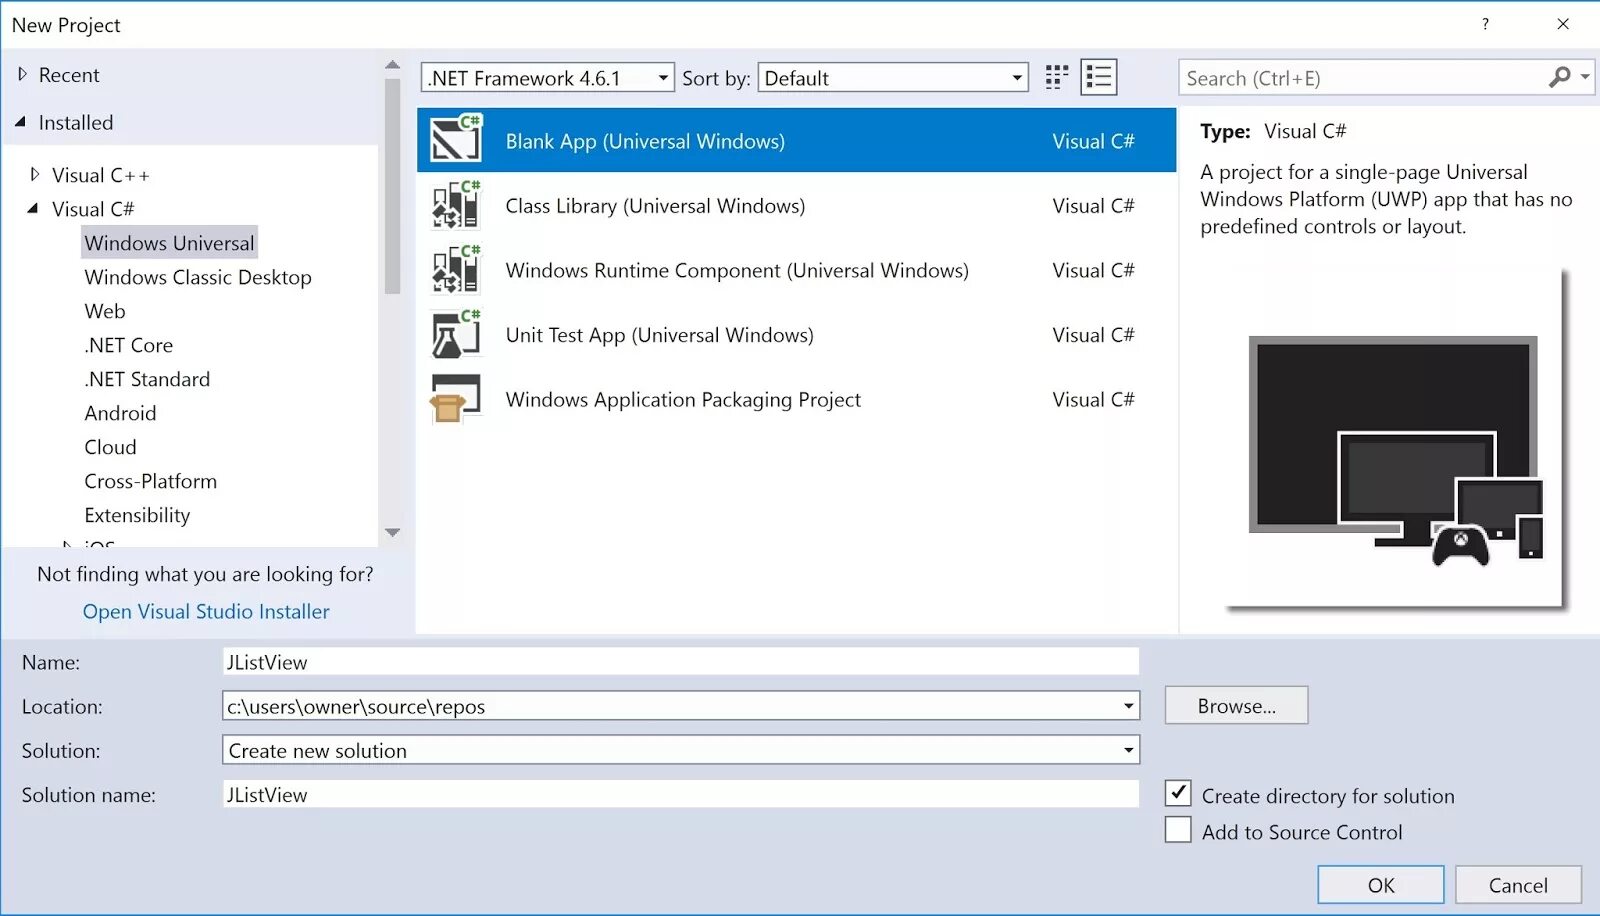Image resolution: width=1600 pixels, height=916 pixels.
Task: Click the Blank App project template icon
Action: [456, 140]
